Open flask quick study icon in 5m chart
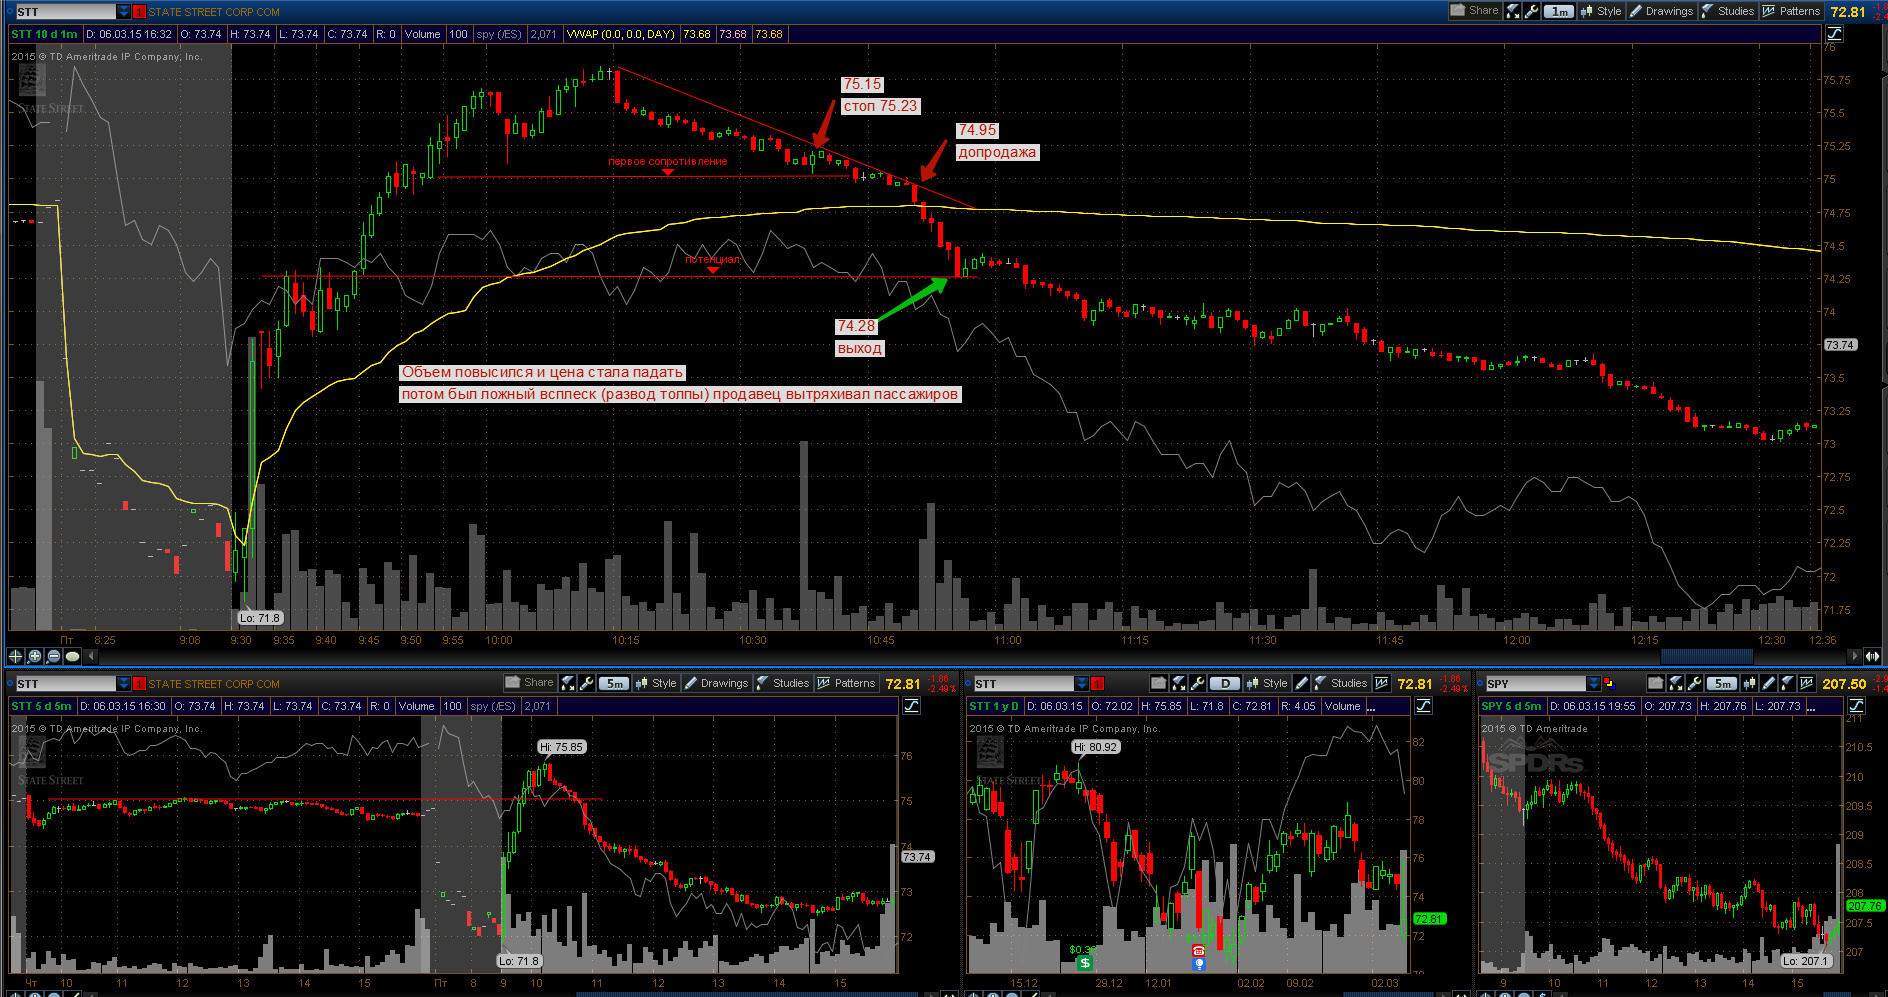1888x997 pixels. [x=567, y=683]
